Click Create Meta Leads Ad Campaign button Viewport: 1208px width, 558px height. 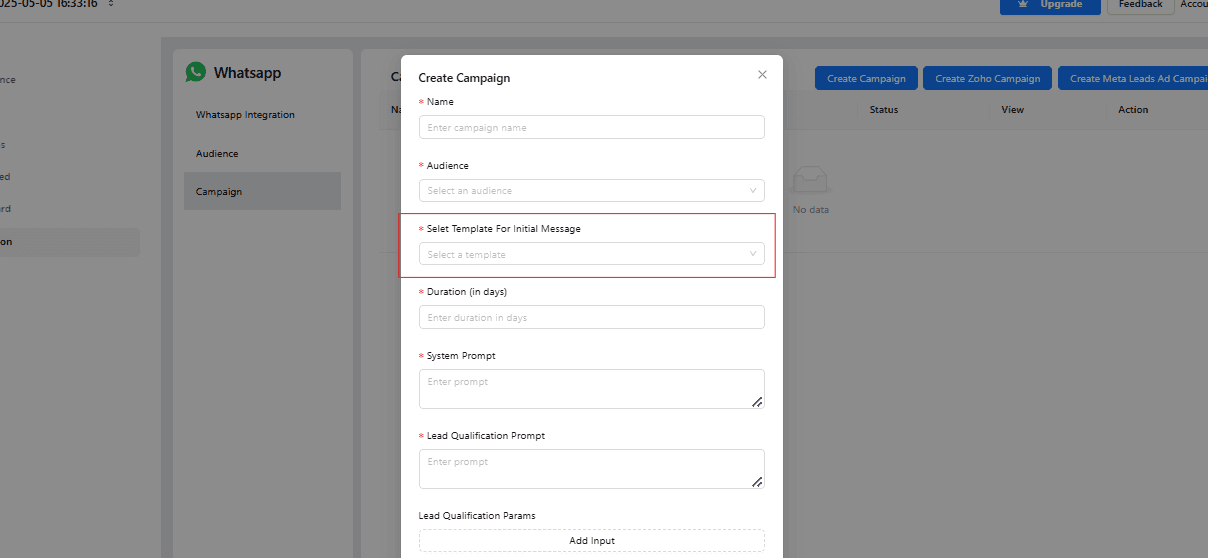[x=1135, y=79]
